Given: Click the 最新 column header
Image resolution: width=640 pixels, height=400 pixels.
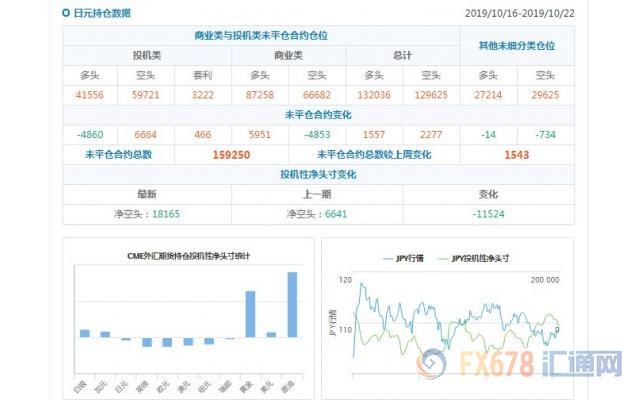Looking at the screenshot, I should click(x=147, y=194).
